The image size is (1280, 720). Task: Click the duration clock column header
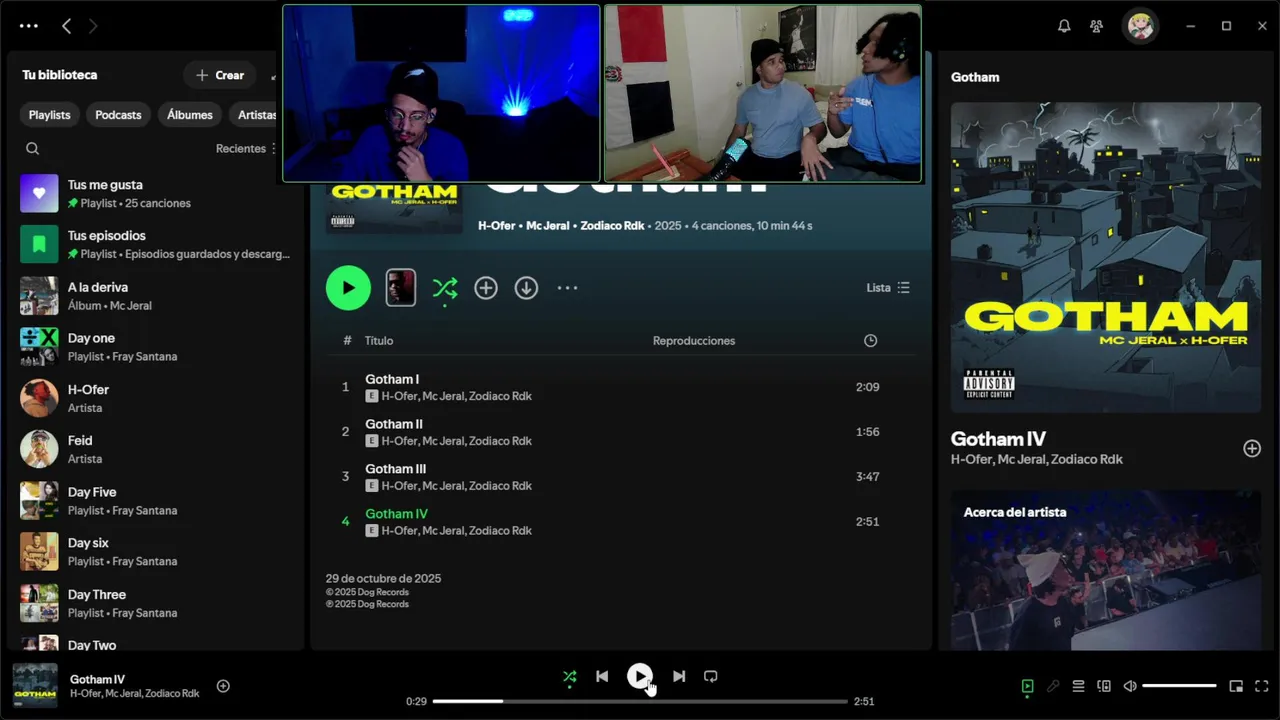click(x=870, y=341)
